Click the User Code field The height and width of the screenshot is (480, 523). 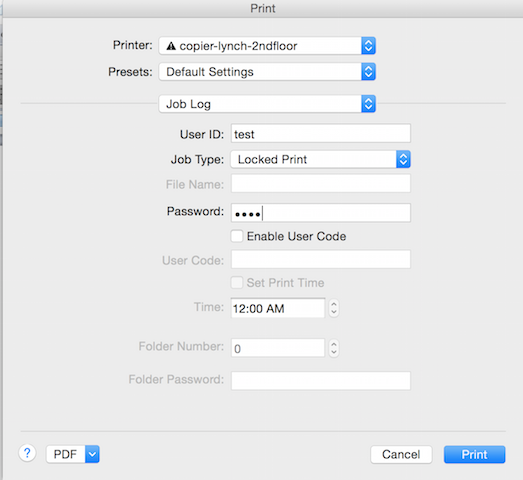321,259
